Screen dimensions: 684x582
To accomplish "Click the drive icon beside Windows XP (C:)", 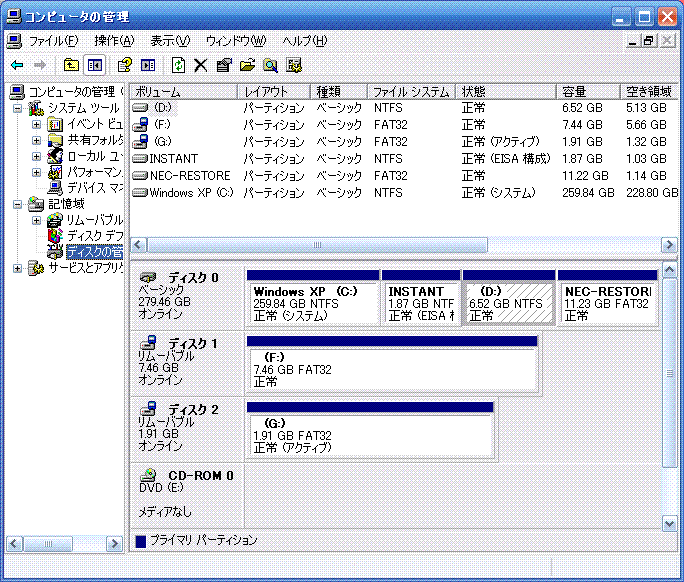I will [140, 192].
